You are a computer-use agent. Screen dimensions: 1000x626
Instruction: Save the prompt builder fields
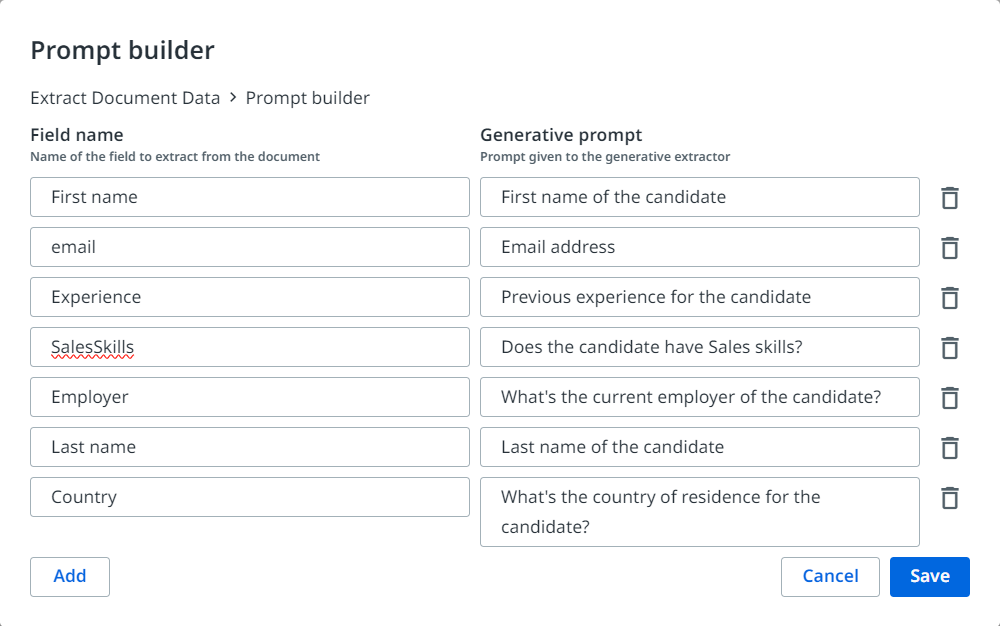(929, 576)
